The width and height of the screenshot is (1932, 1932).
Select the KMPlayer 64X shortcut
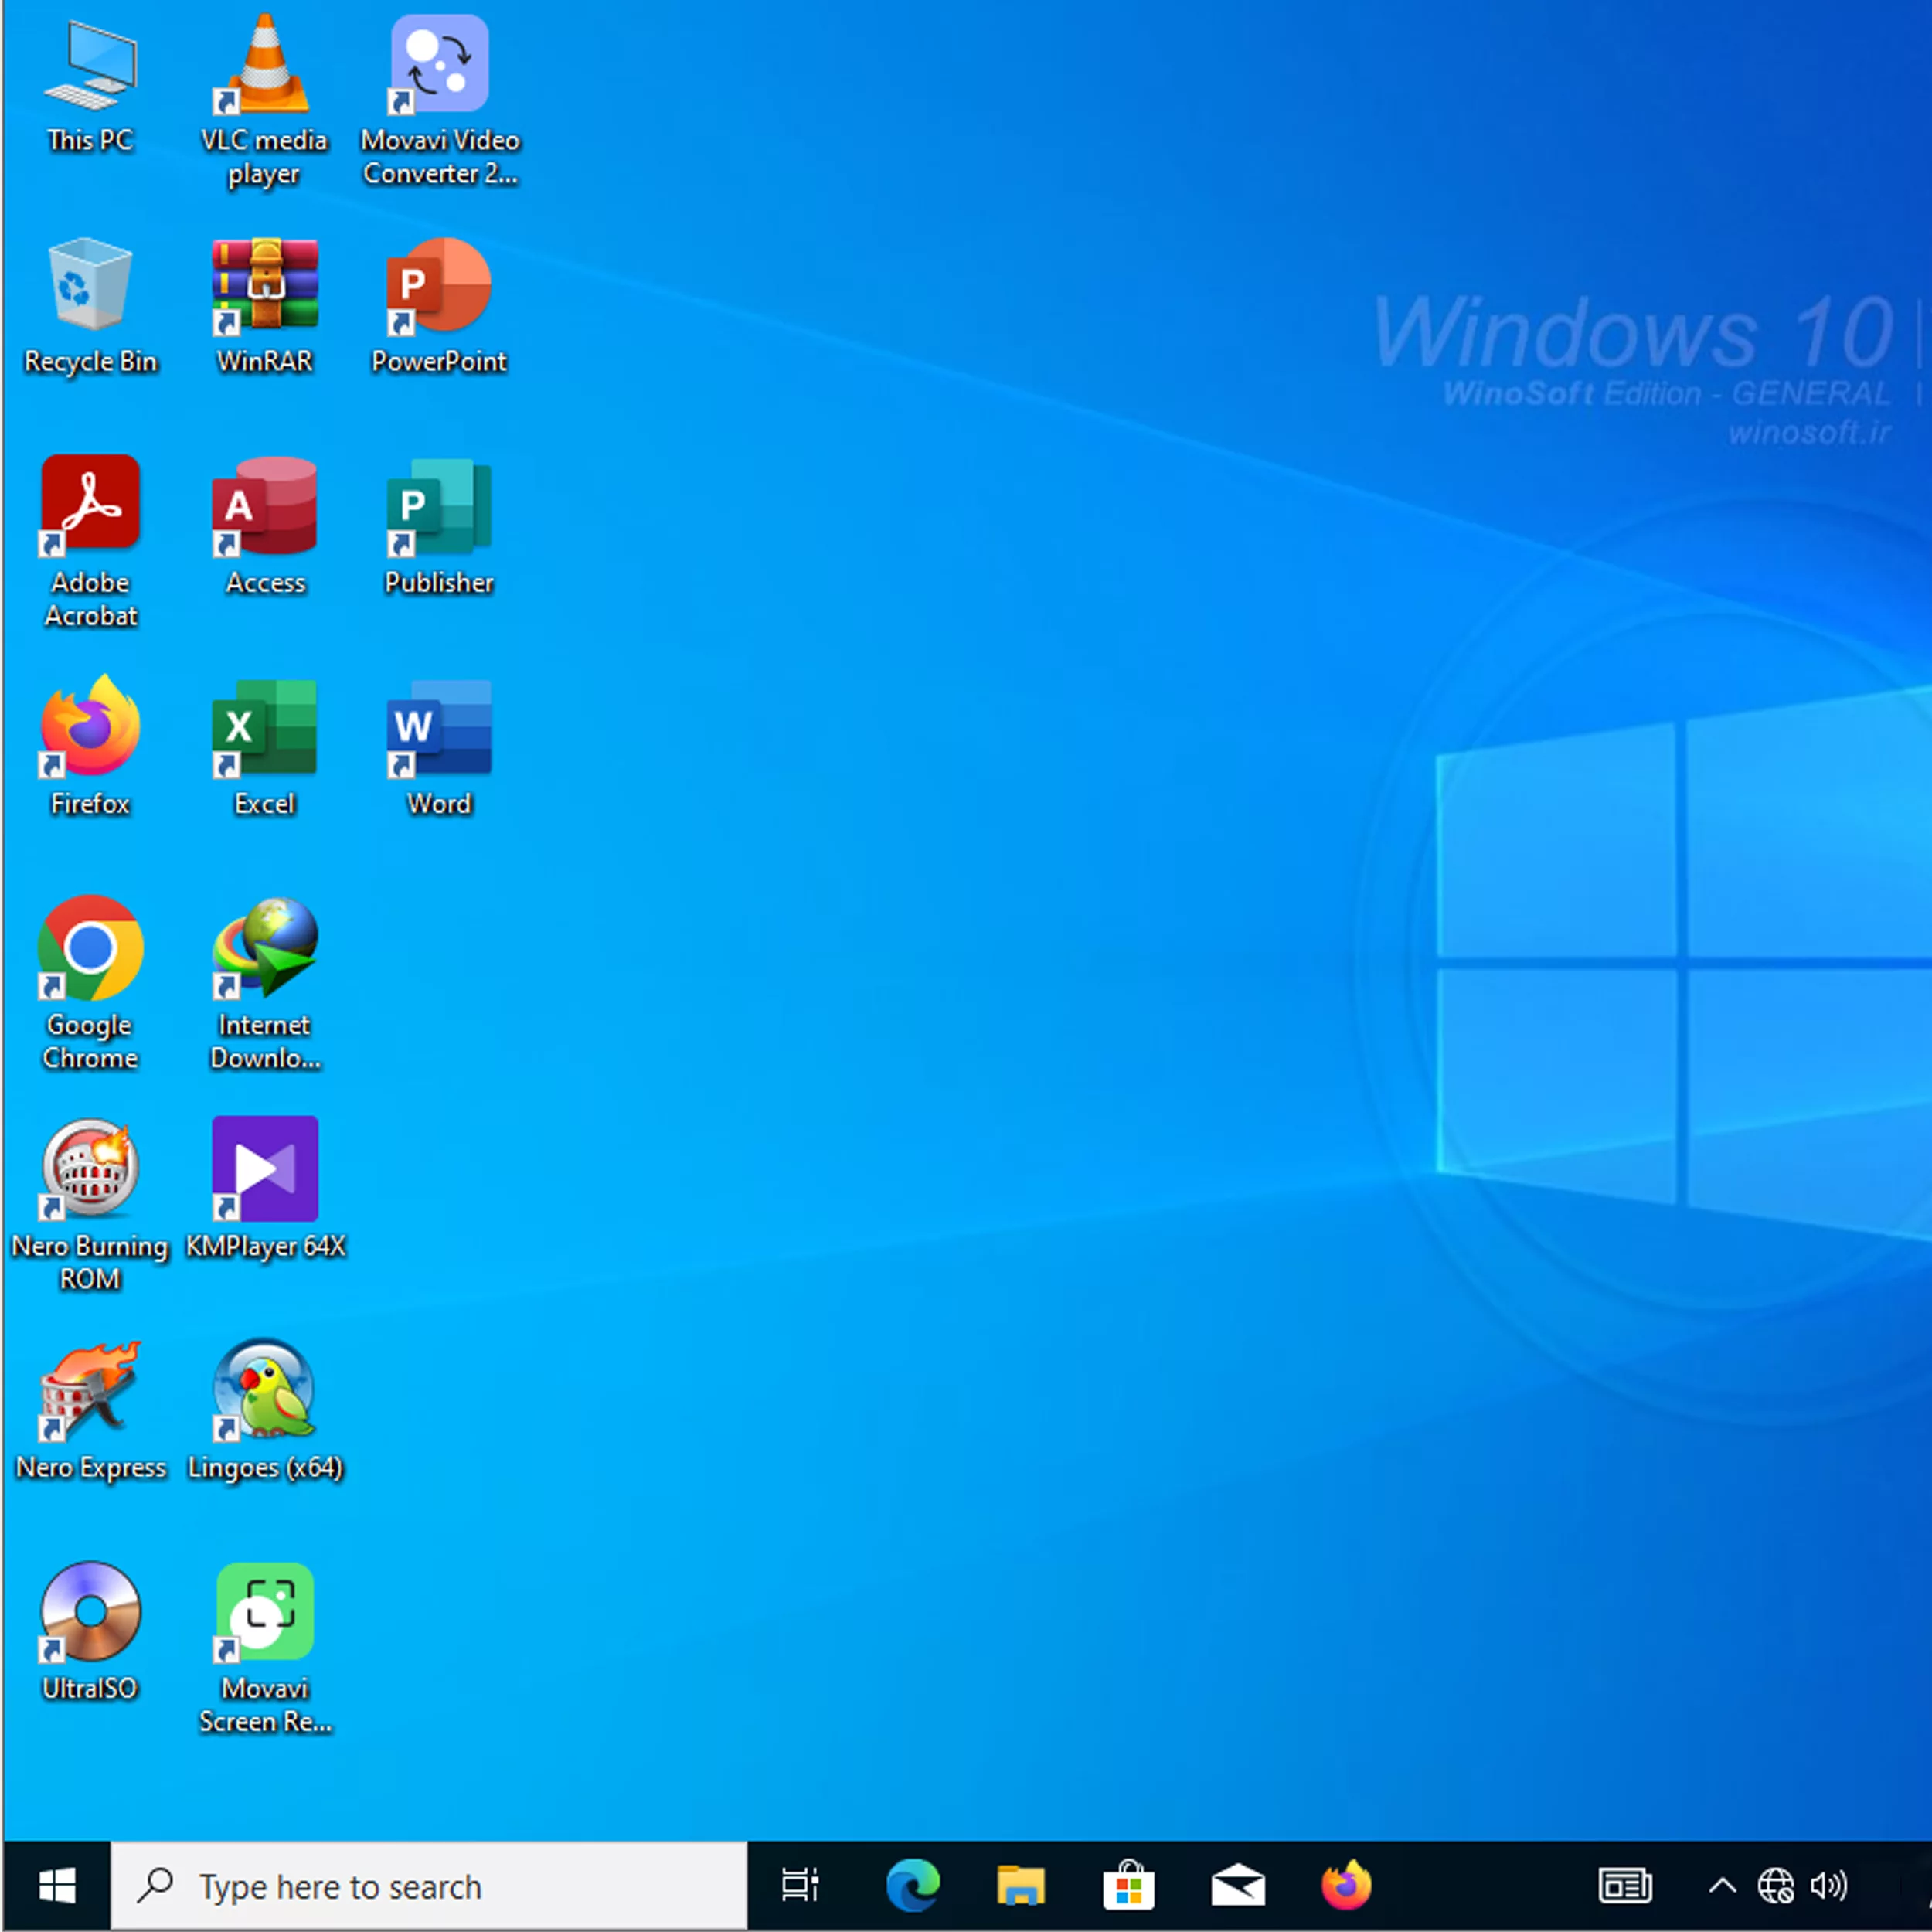tap(264, 1169)
